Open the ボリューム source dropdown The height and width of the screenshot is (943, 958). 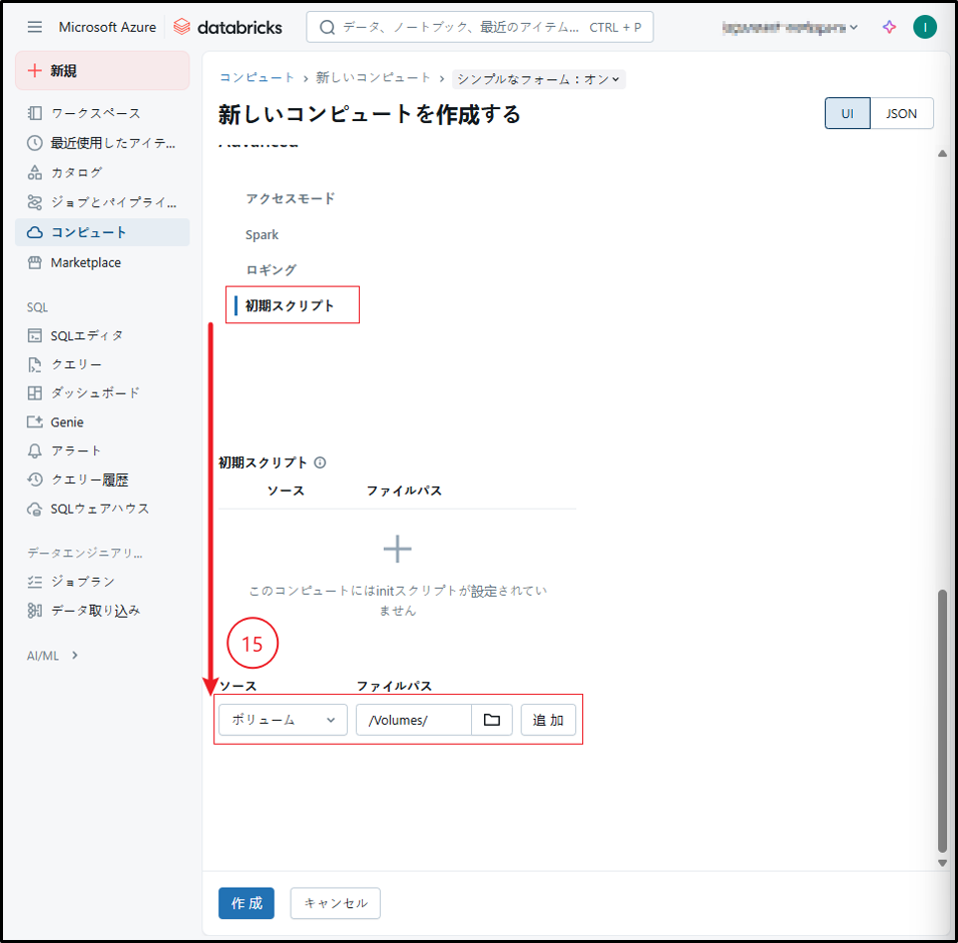click(283, 720)
